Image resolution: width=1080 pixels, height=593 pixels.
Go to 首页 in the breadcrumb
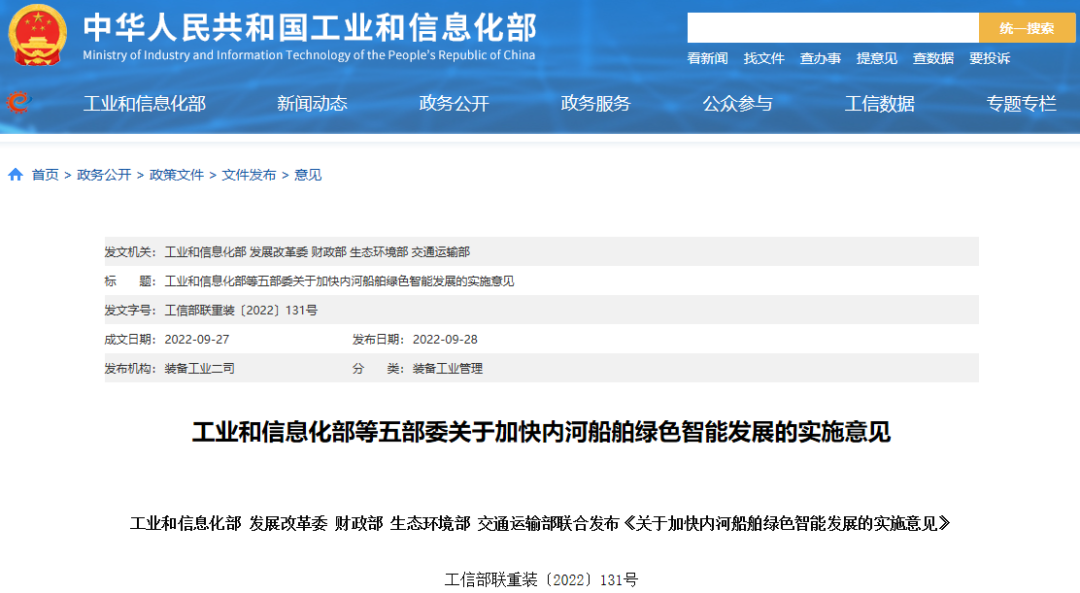coord(45,175)
